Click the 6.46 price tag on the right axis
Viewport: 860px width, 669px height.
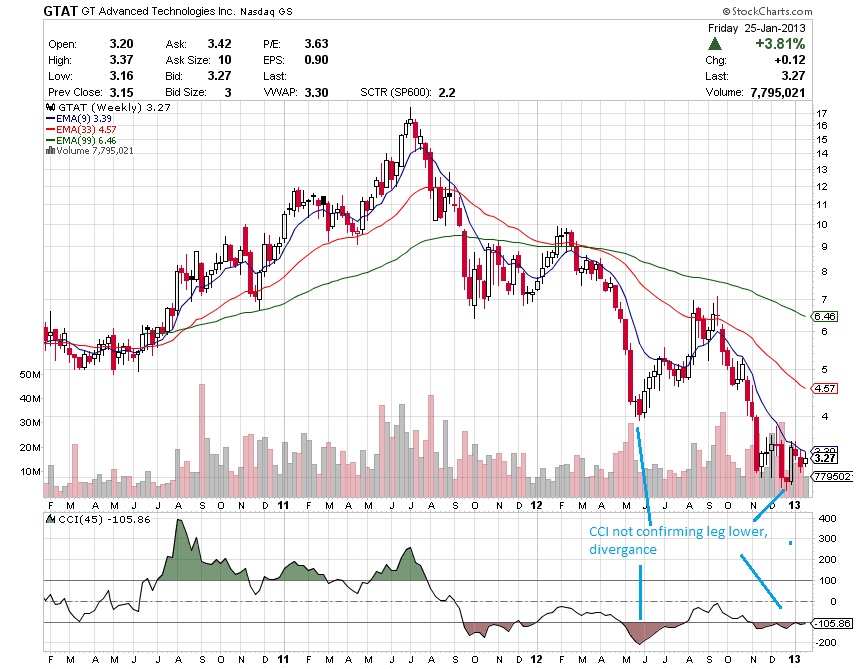click(x=824, y=316)
